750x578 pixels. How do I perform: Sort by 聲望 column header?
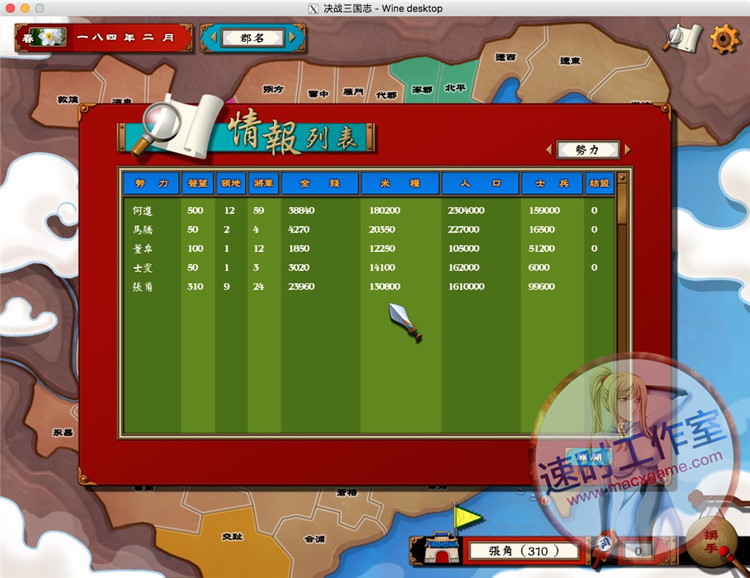click(197, 183)
